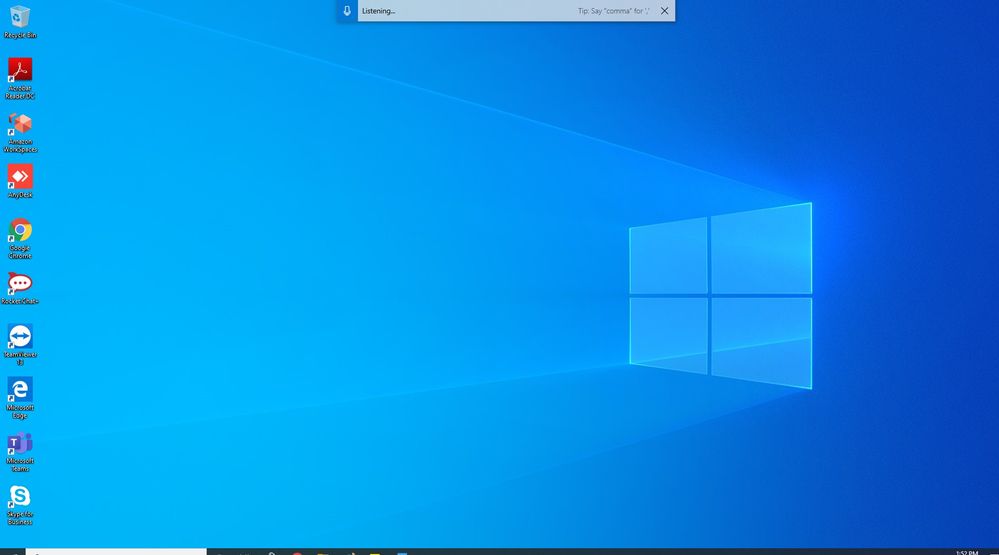Select the Rocket.Chat desktop shortcut
999x555 pixels.
[x=20, y=288]
